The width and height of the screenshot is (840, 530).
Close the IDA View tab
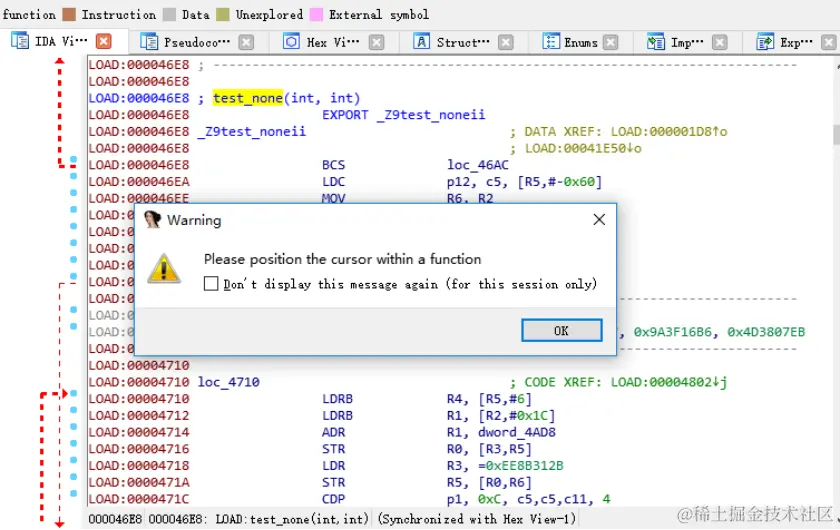click(x=103, y=41)
